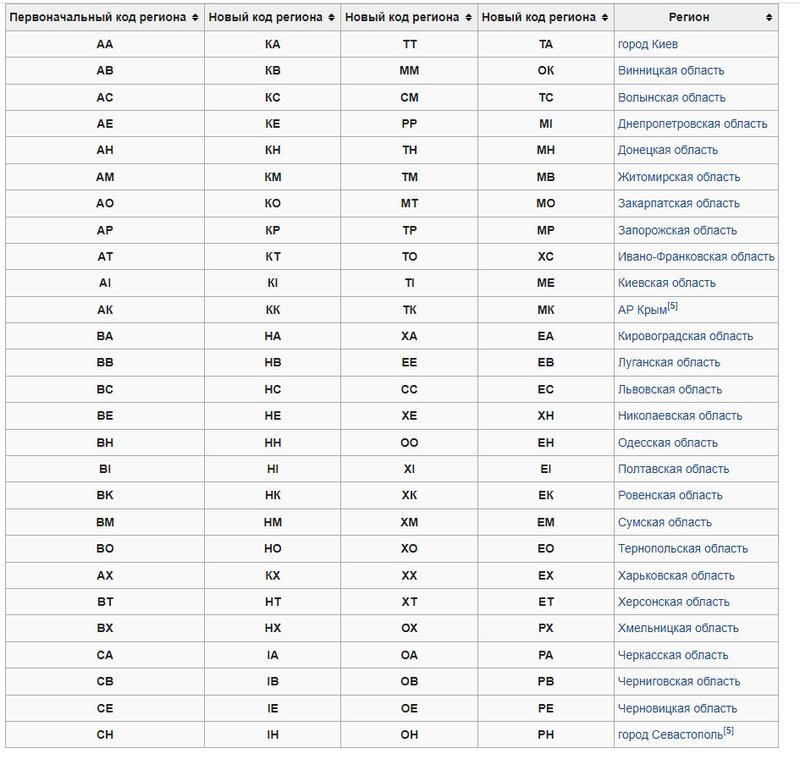Open the Одесская область article
Viewport: 800px width, 759px height.
(668, 442)
